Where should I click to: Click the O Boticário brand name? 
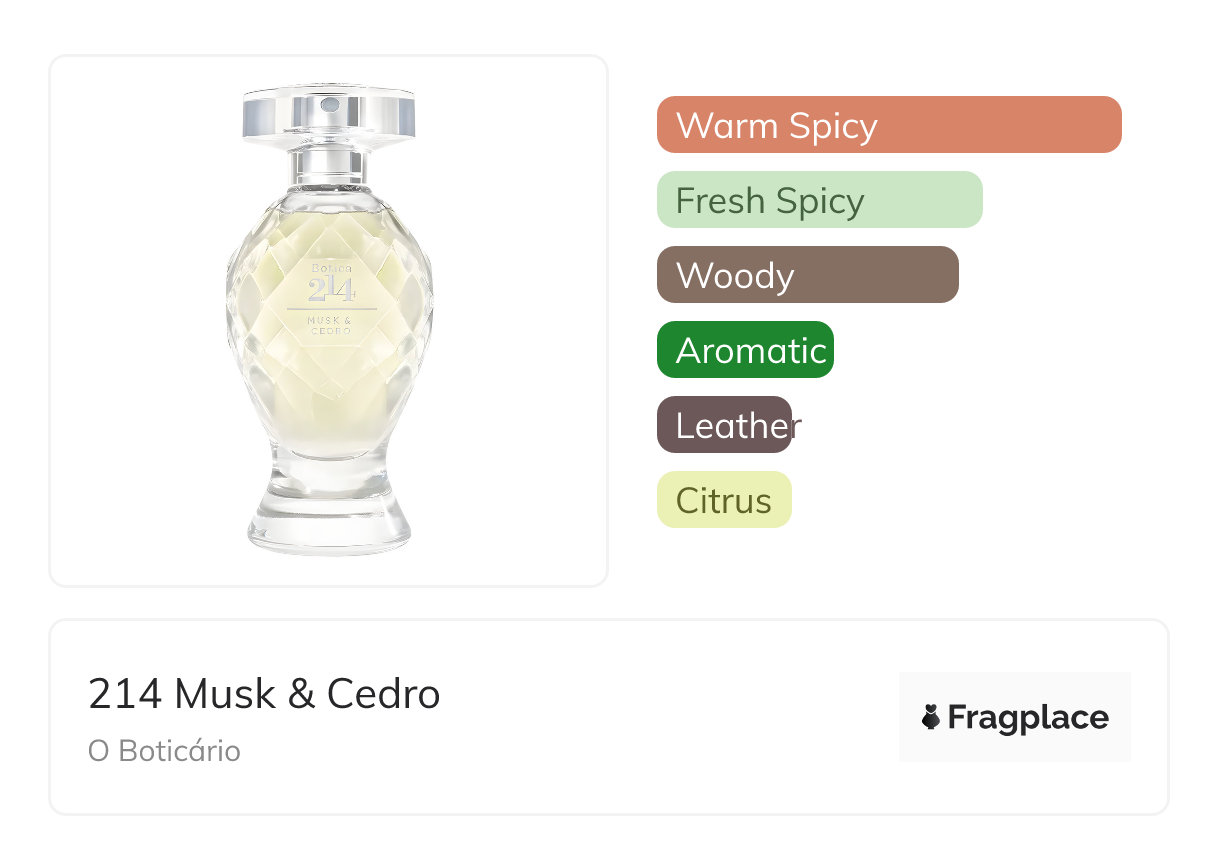point(164,751)
